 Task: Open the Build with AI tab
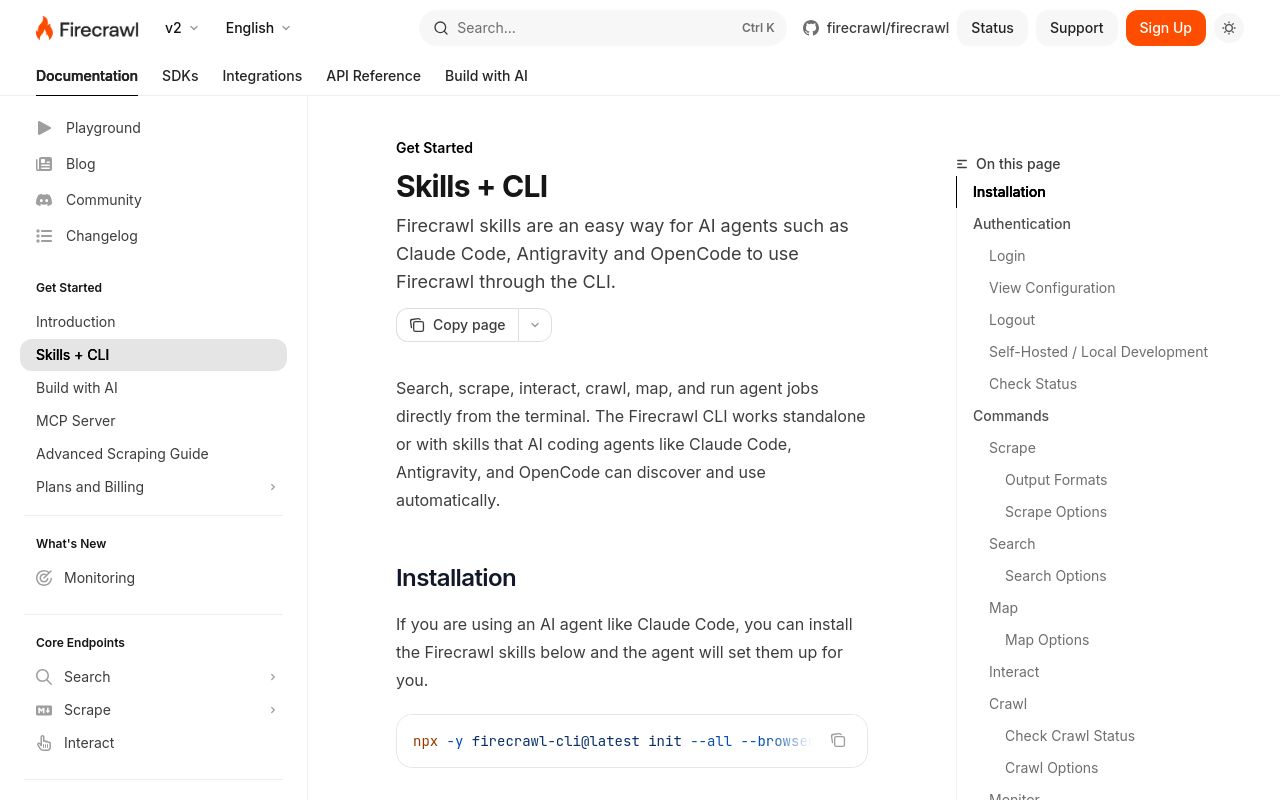[x=486, y=76]
